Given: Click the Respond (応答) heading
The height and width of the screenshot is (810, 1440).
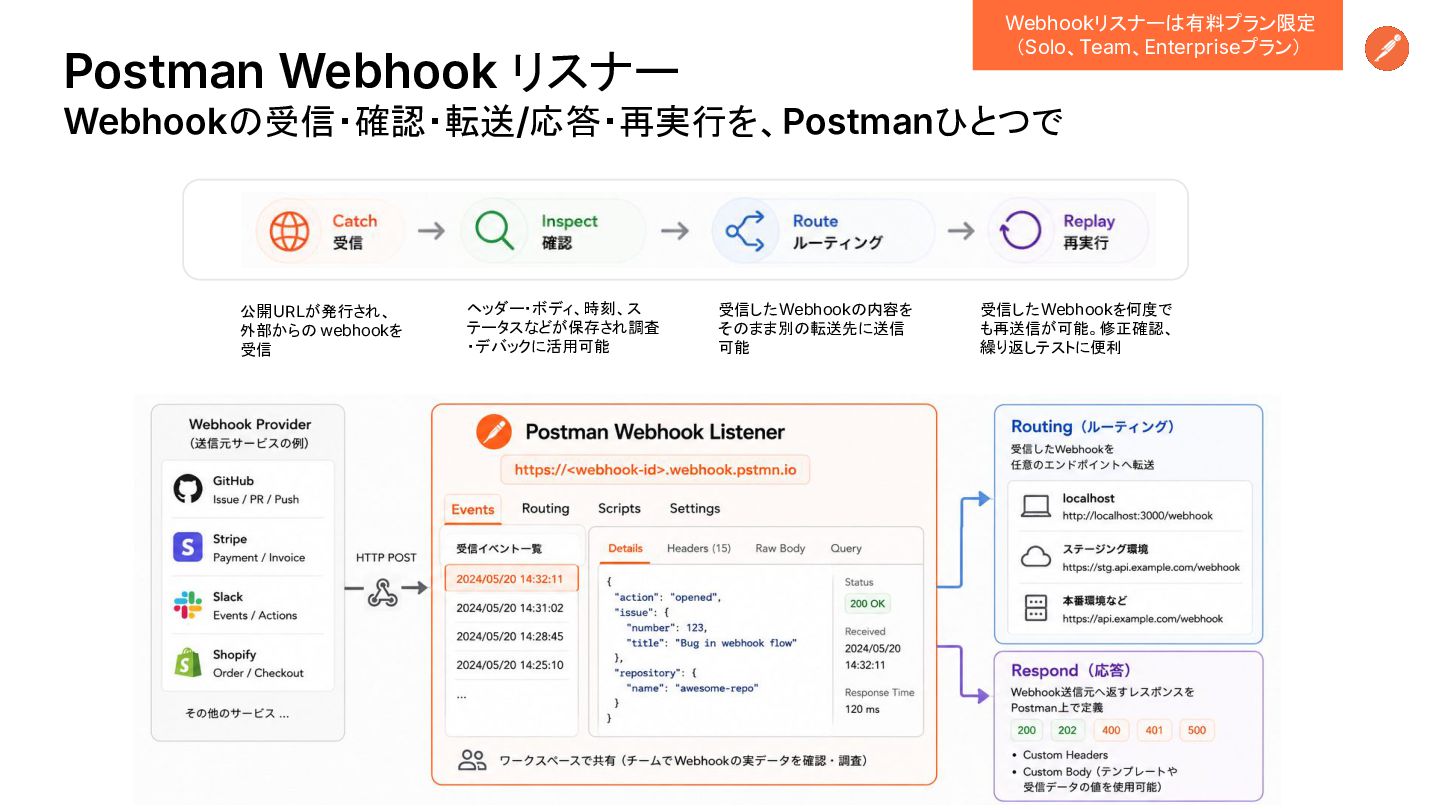Looking at the screenshot, I should (x=1071, y=671).
